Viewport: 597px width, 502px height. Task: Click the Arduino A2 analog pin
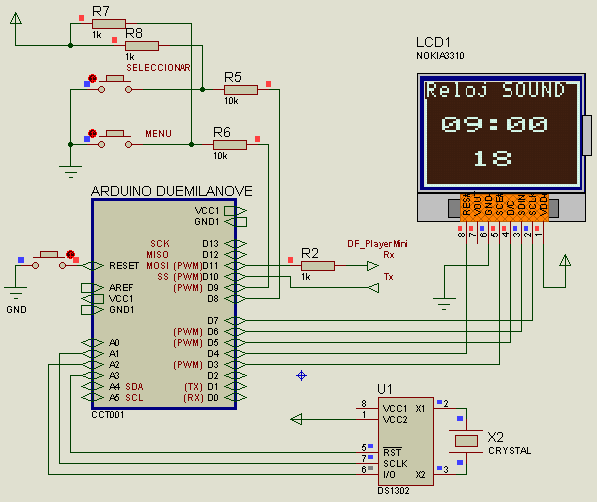coord(93,365)
